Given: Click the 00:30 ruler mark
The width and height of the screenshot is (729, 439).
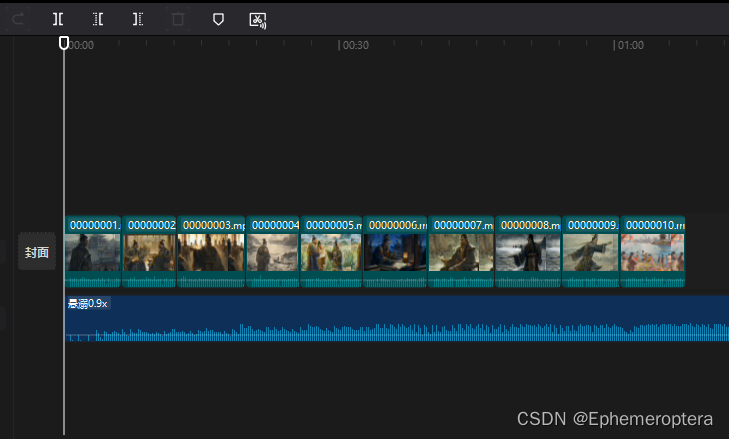Looking at the screenshot, I should pyautogui.click(x=354, y=45).
